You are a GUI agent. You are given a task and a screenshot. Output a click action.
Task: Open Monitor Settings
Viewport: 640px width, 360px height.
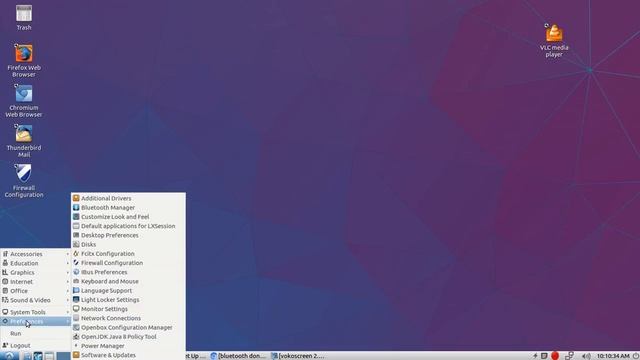(128, 309)
